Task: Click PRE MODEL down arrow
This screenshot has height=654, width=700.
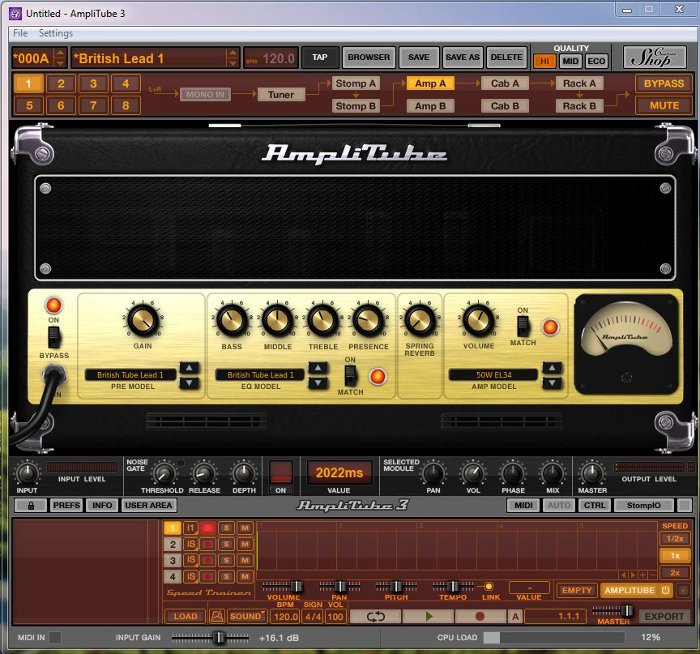Action: click(x=189, y=383)
